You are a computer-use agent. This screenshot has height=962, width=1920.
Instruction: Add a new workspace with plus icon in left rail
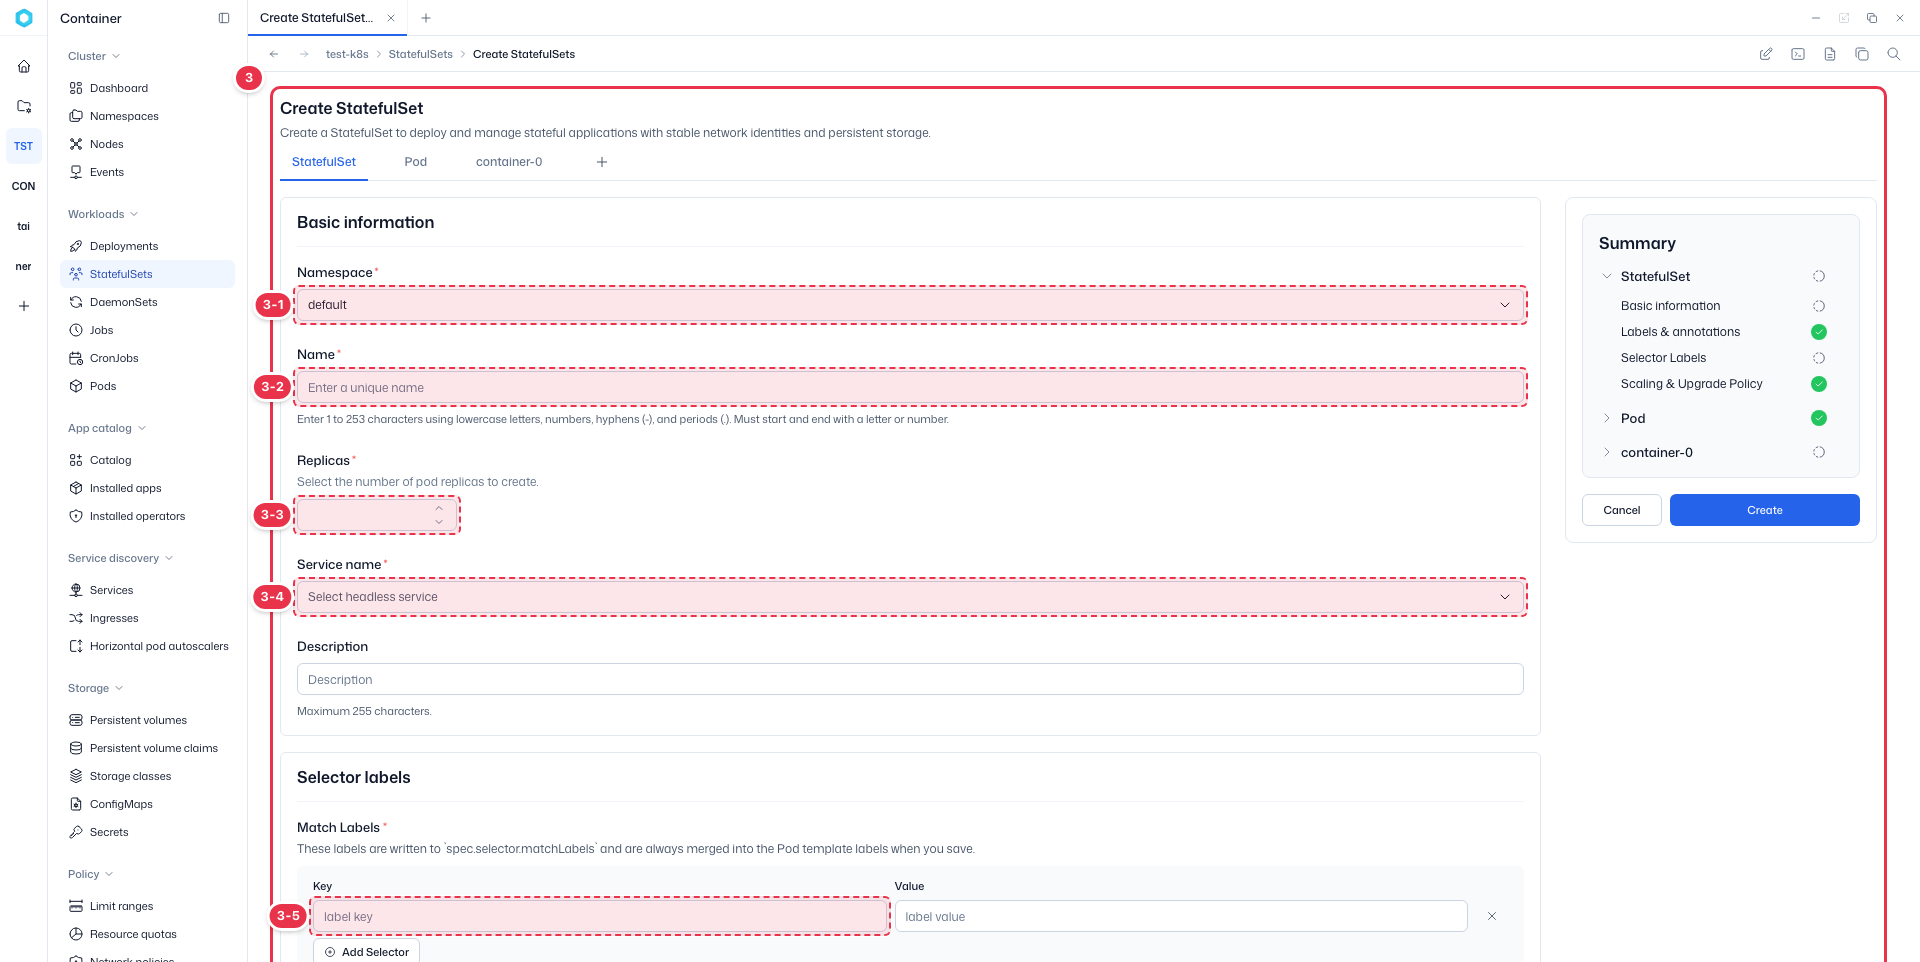coord(24,306)
